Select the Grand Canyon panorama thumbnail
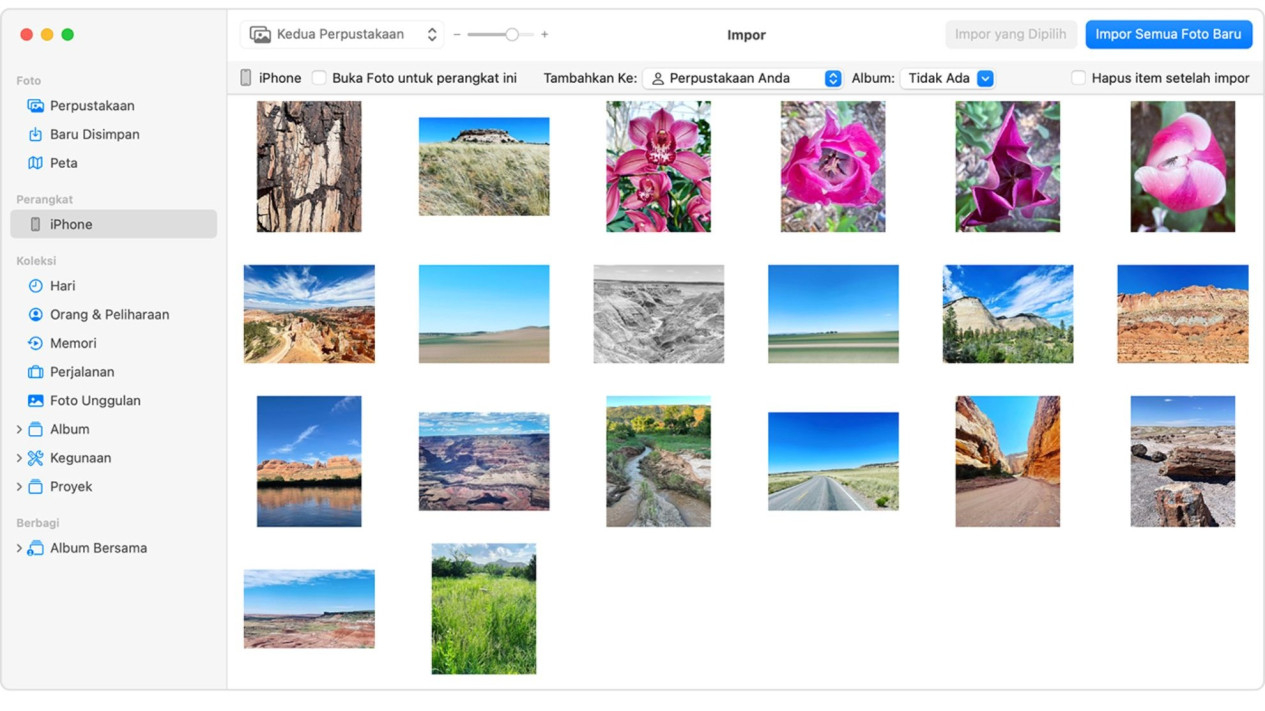This screenshot has width=1265, height=711. tap(484, 461)
